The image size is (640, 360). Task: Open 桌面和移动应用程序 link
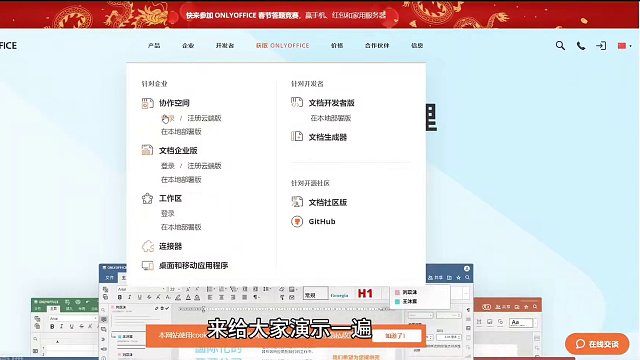click(193, 265)
